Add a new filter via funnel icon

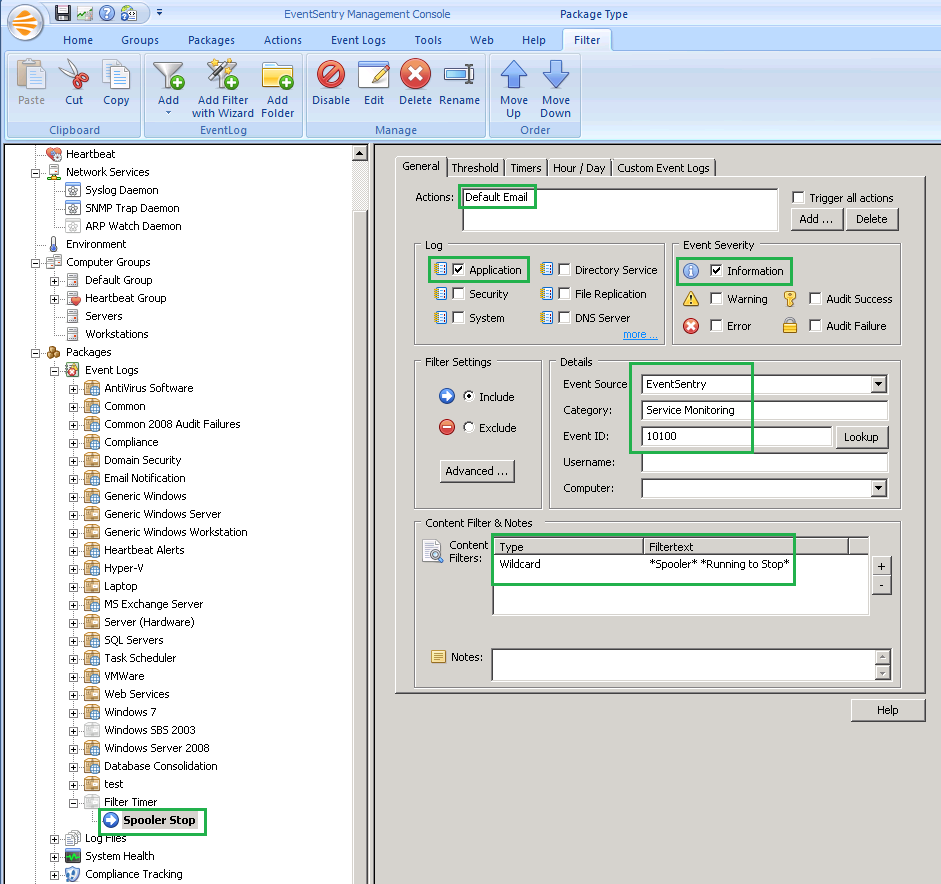168,87
